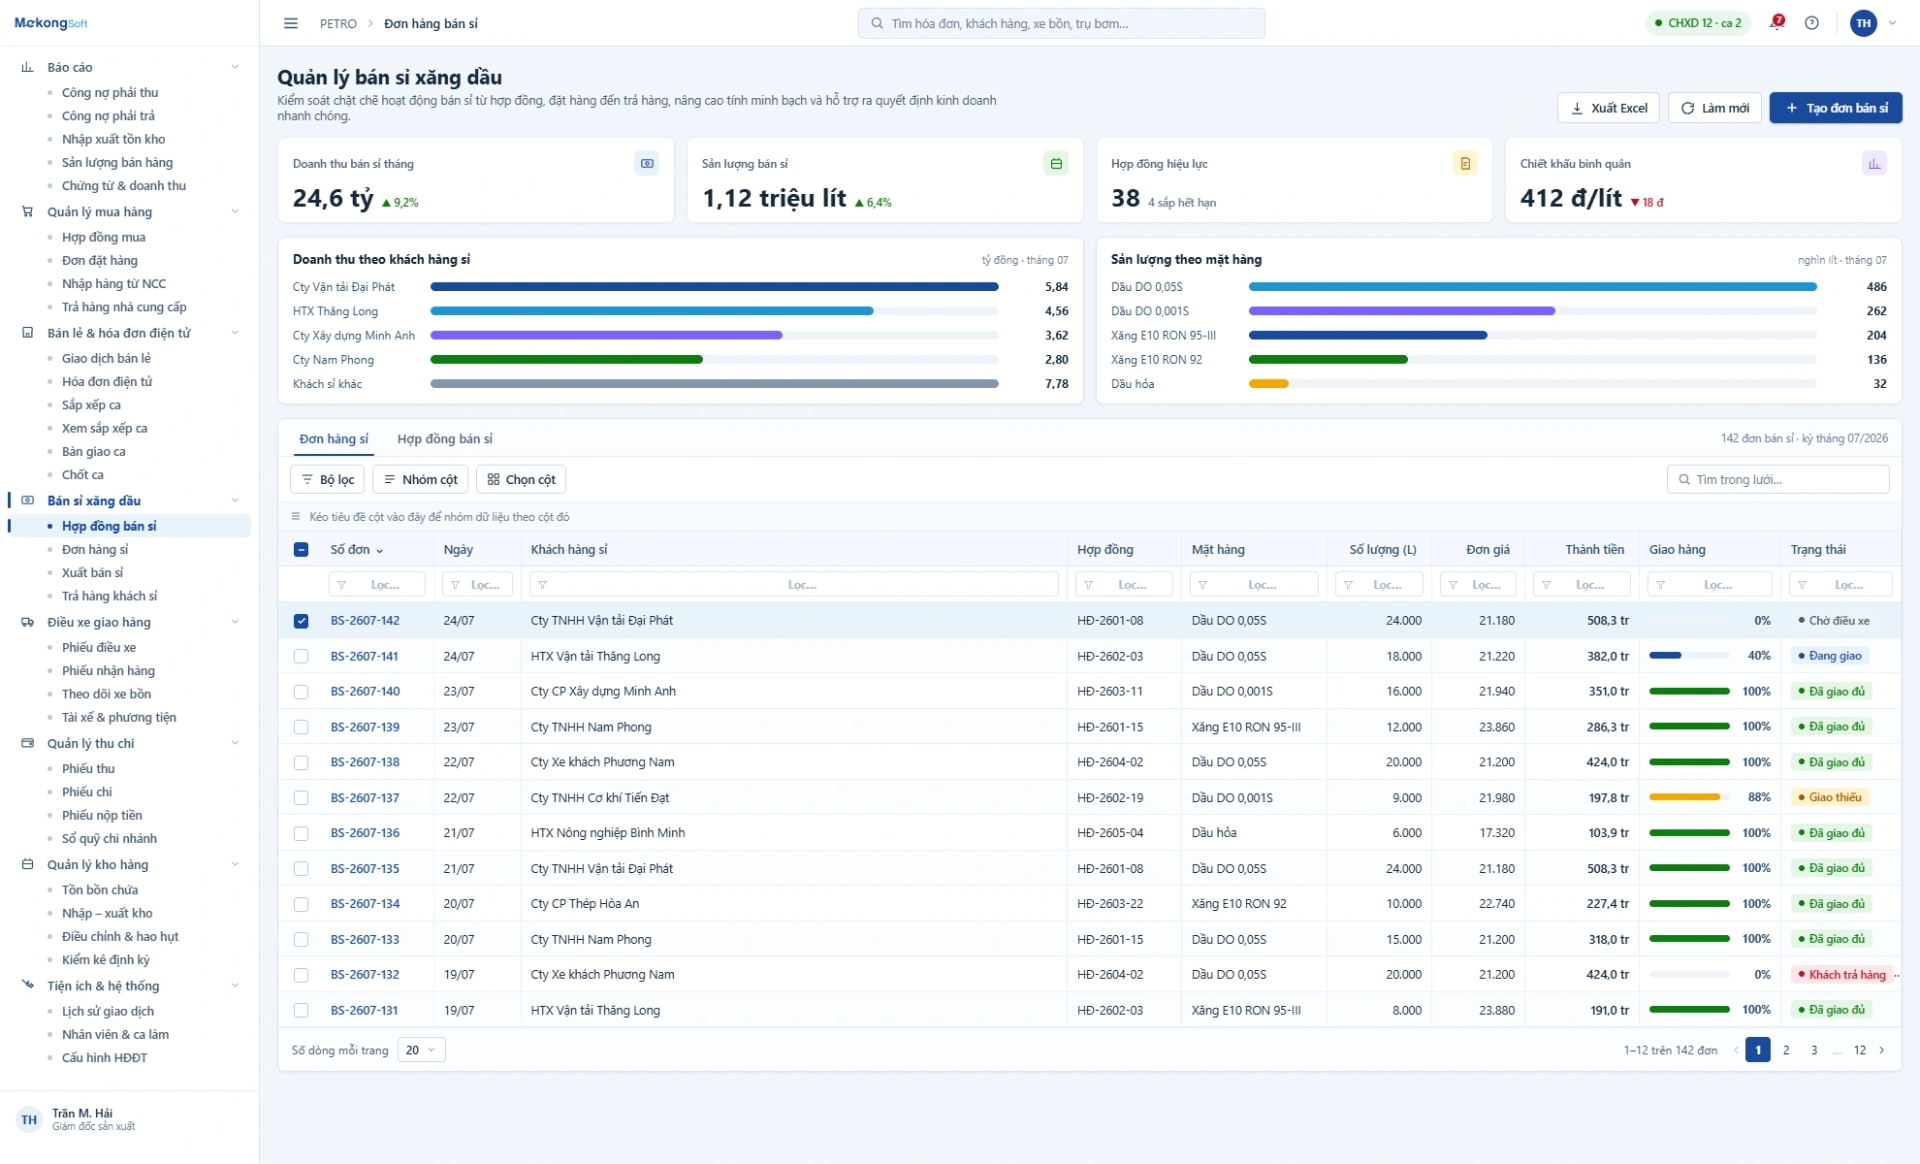Click the filter funnel icon under Ngày
Viewport: 1920px width, 1164px height.
[x=456, y=585]
